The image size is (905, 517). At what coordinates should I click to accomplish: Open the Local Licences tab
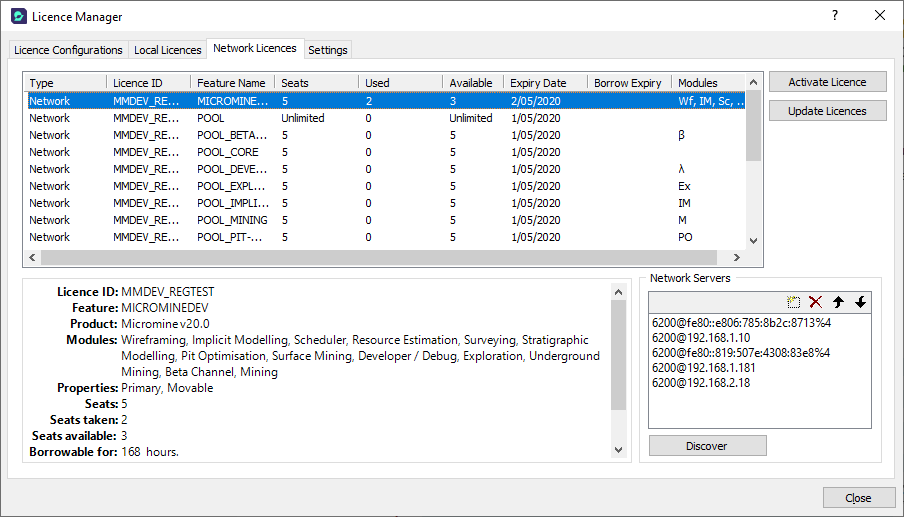pyautogui.click(x=167, y=50)
